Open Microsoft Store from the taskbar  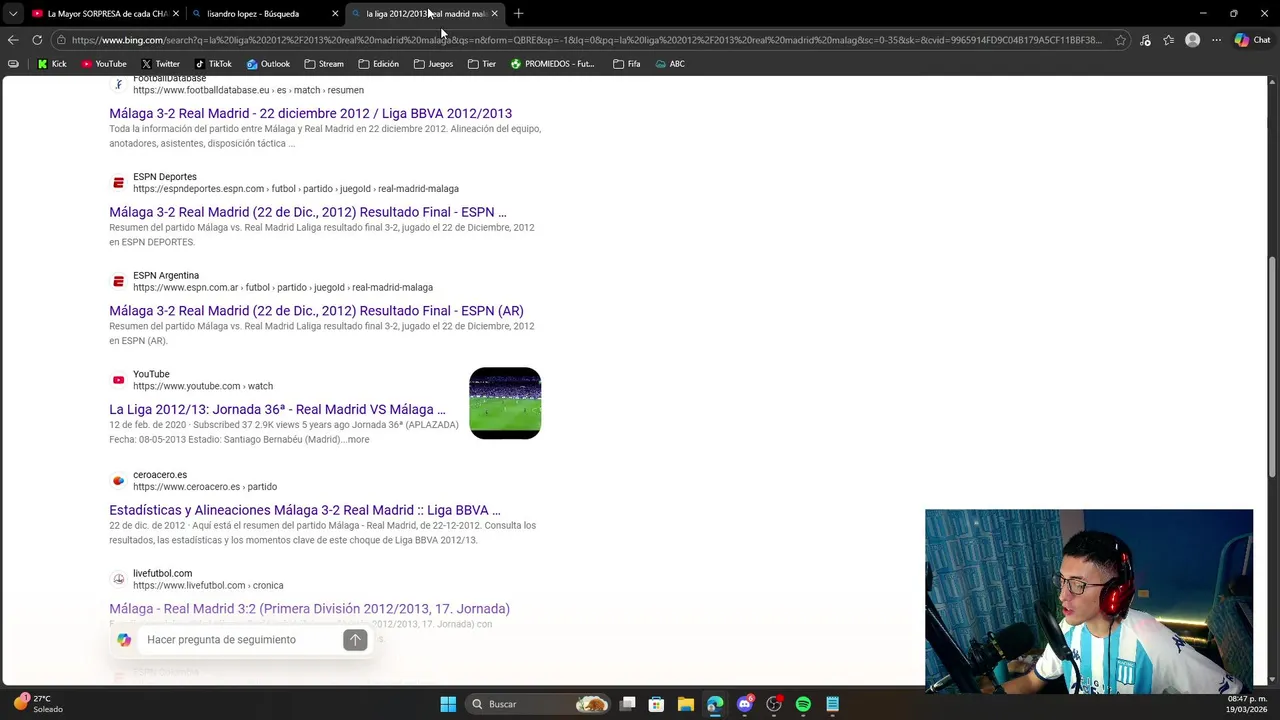(x=656, y=704)
